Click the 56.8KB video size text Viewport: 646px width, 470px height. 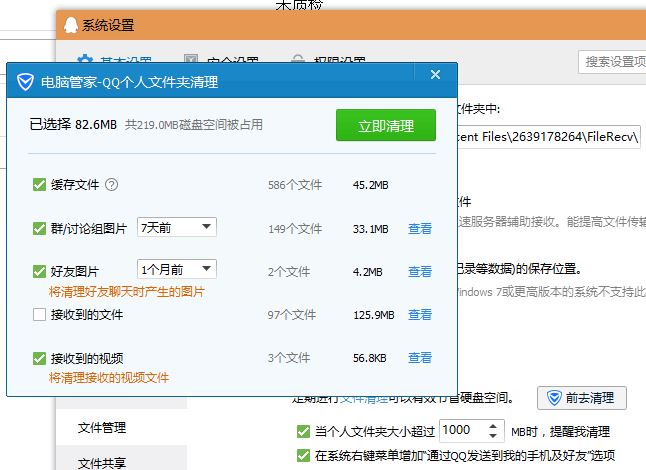point(370,358)
